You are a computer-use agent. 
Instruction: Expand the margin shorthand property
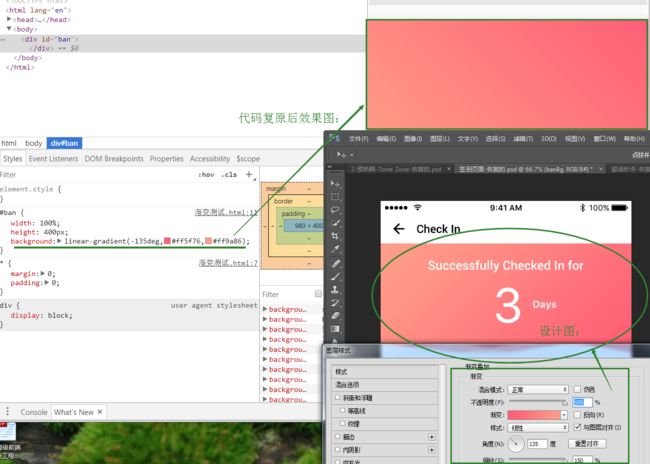click(x=43, y=273)
